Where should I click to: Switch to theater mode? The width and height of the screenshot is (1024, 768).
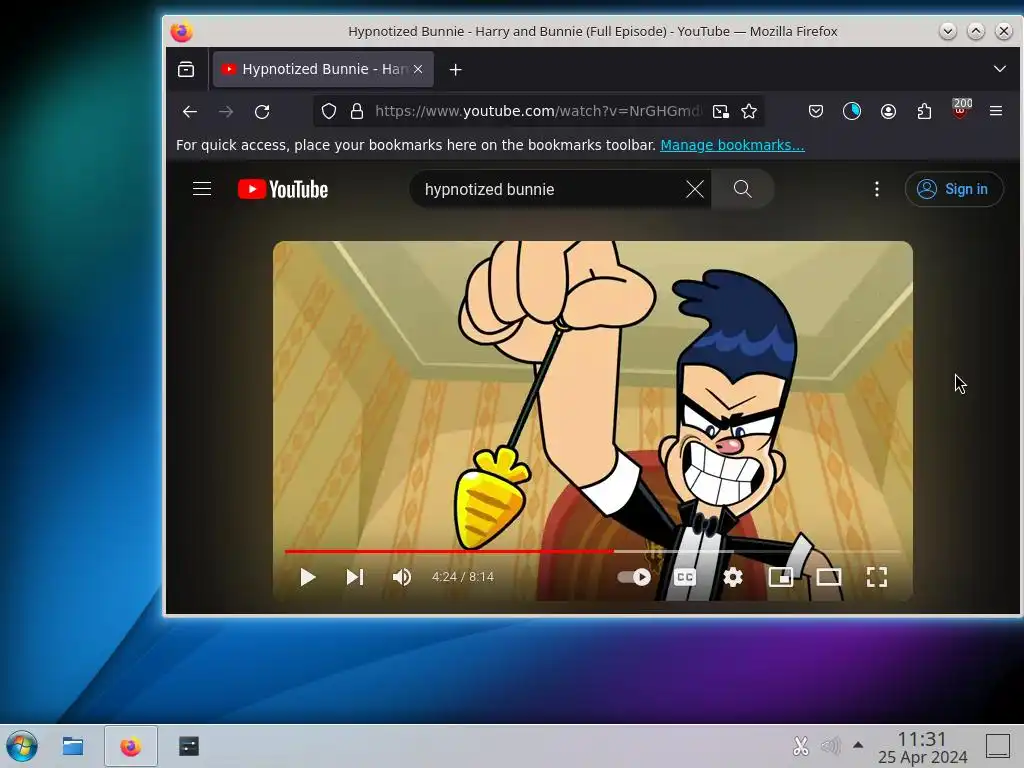(x=829, y=577)
